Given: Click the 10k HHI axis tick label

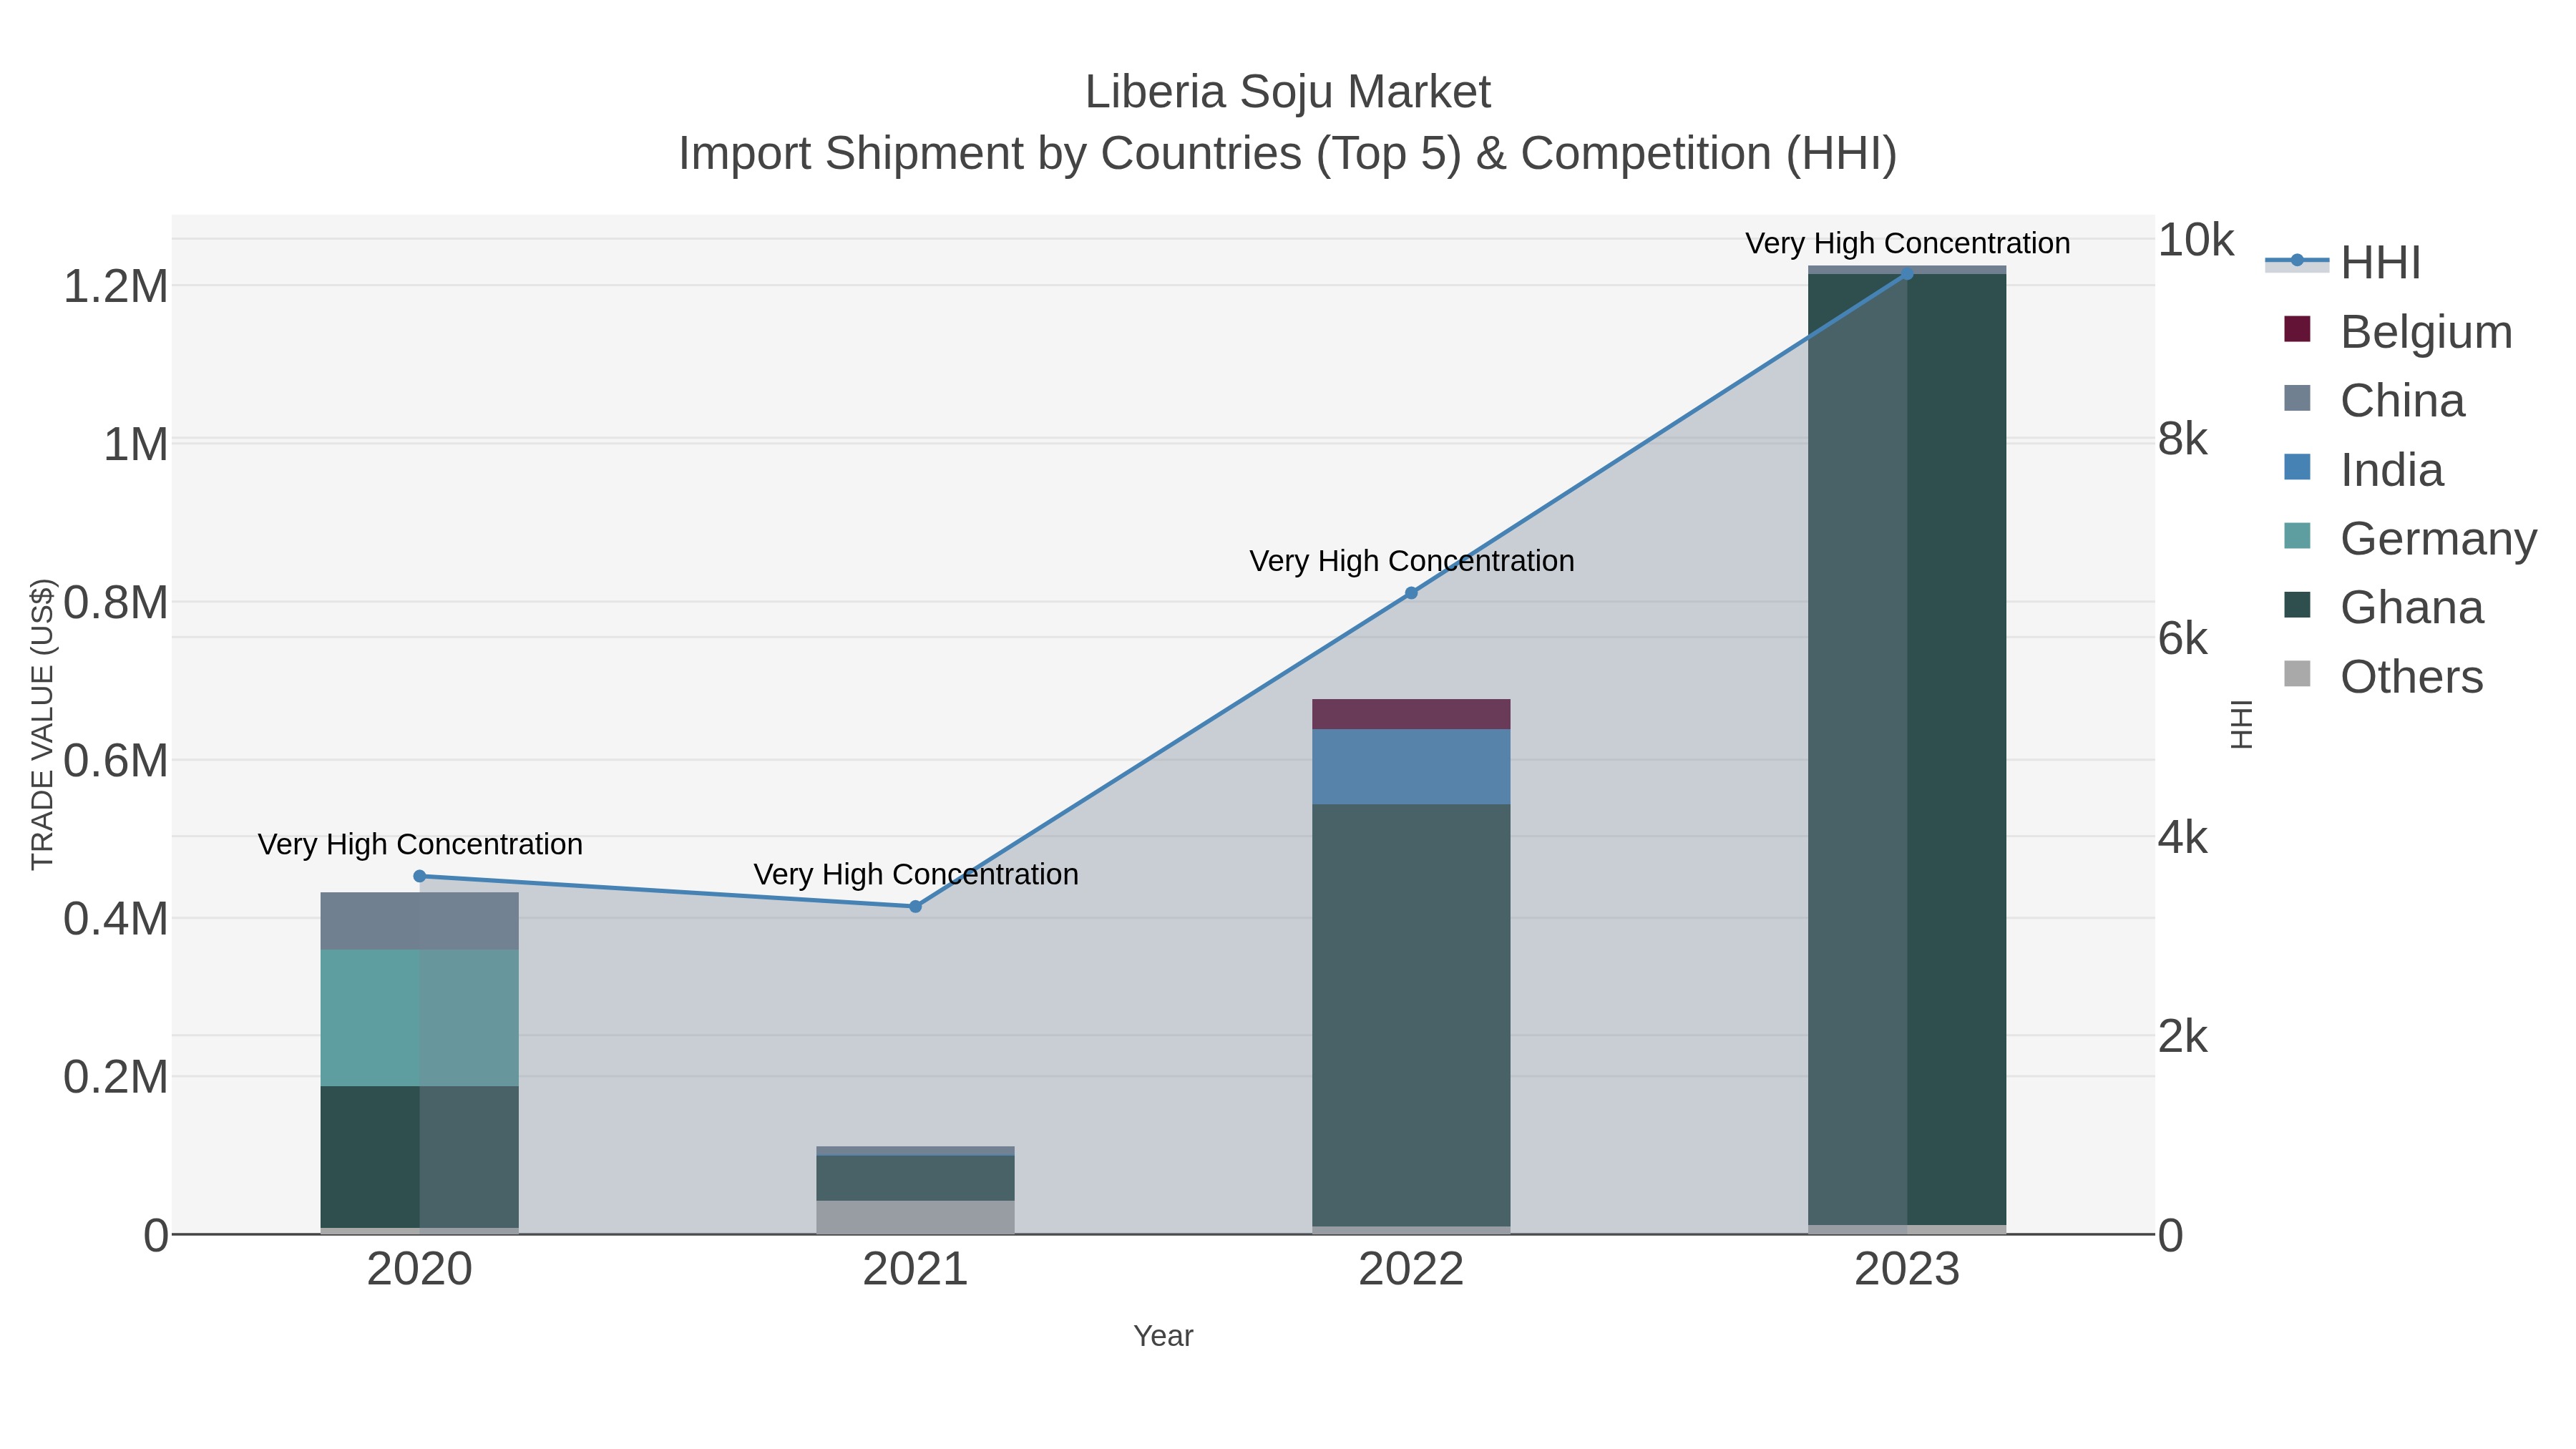Looking at the screenshot, I should tap(2195, 240).
